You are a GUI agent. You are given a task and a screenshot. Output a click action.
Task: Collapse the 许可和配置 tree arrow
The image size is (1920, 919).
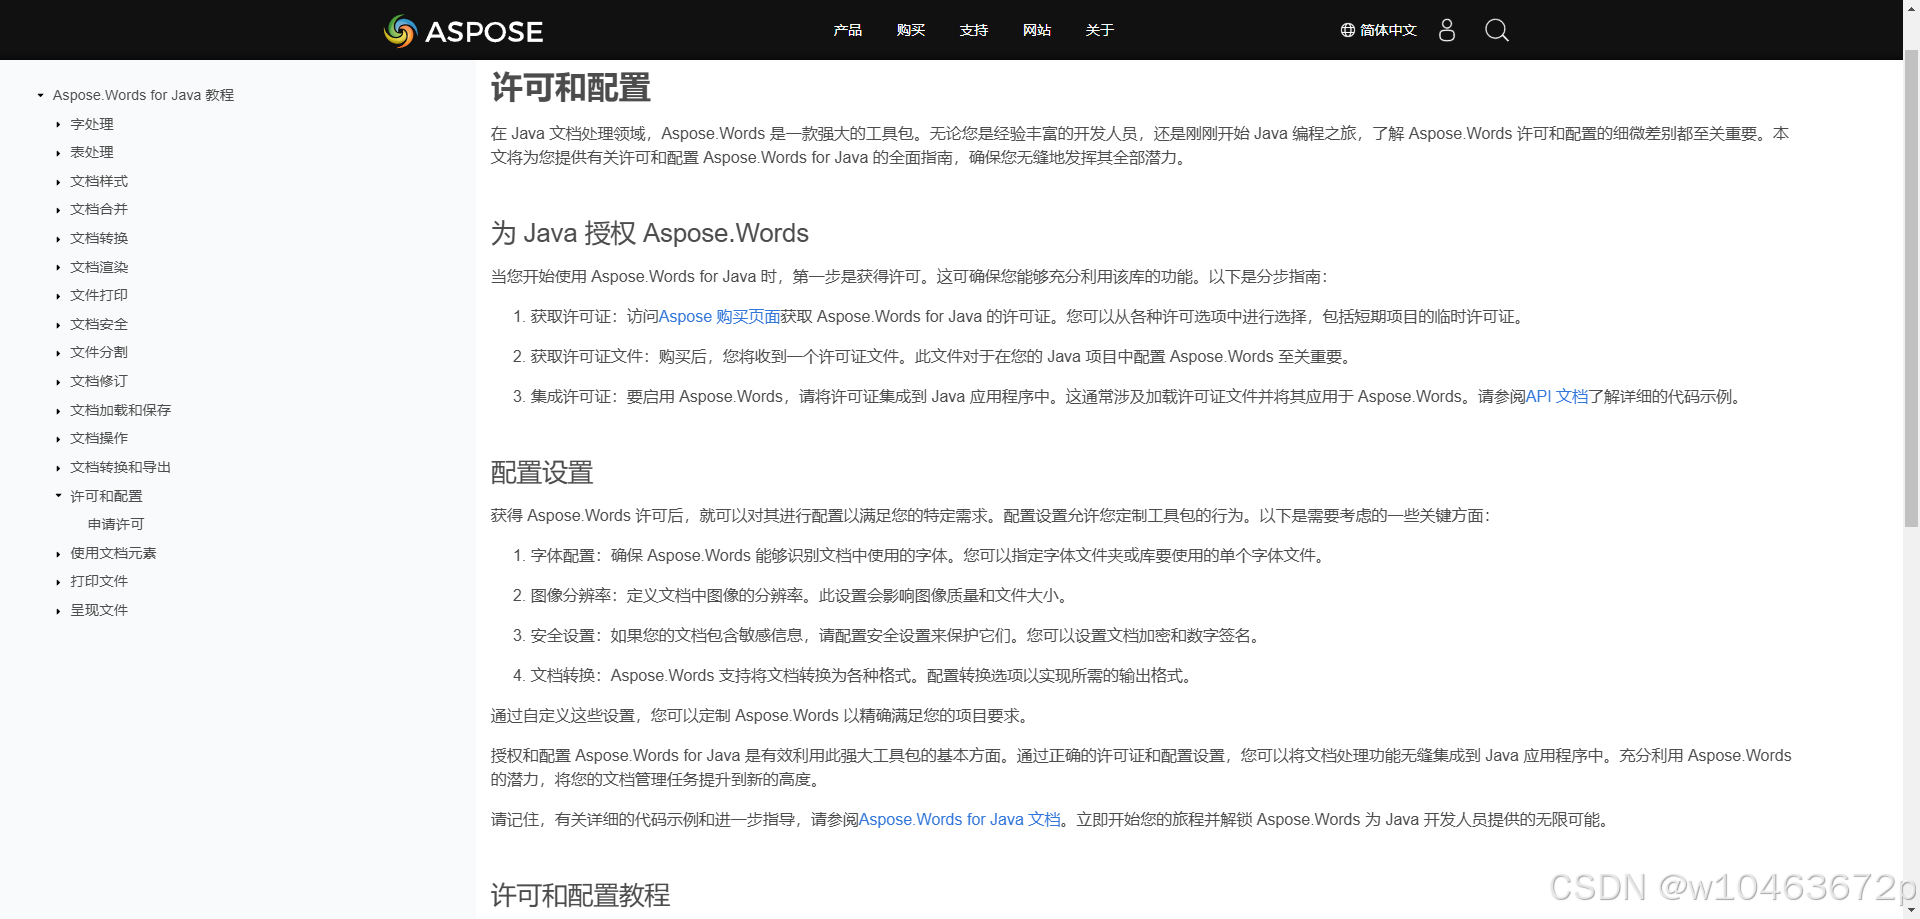click(x=58, y=496)
